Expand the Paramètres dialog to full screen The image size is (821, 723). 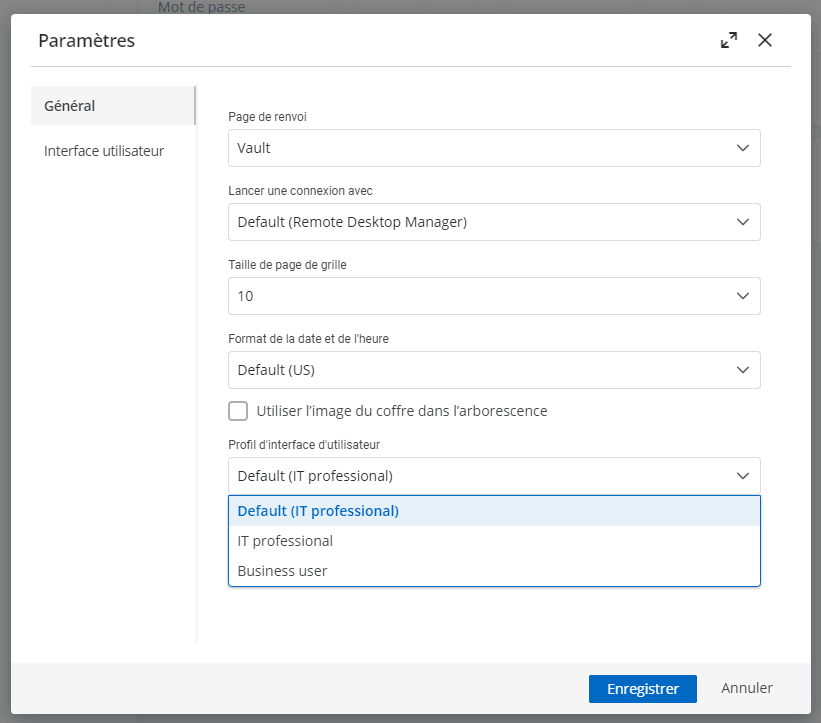[x=729, y=41]
